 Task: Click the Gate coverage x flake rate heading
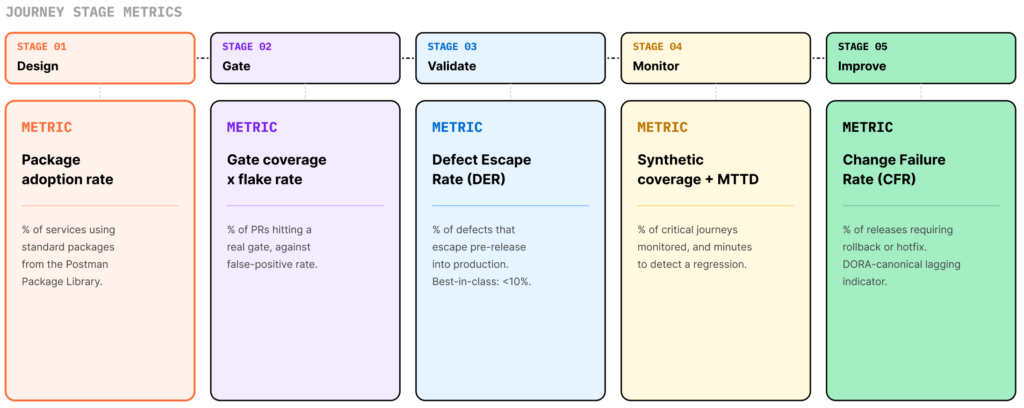276,170
